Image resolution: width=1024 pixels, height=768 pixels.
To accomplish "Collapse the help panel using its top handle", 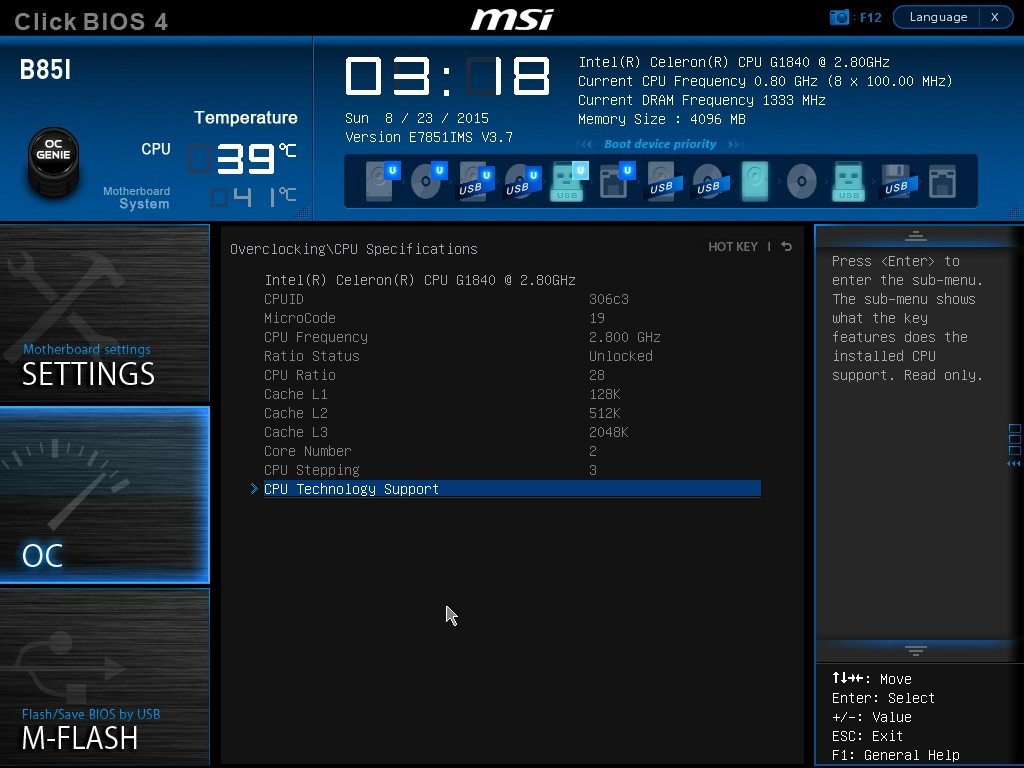I will coord(916,236).
